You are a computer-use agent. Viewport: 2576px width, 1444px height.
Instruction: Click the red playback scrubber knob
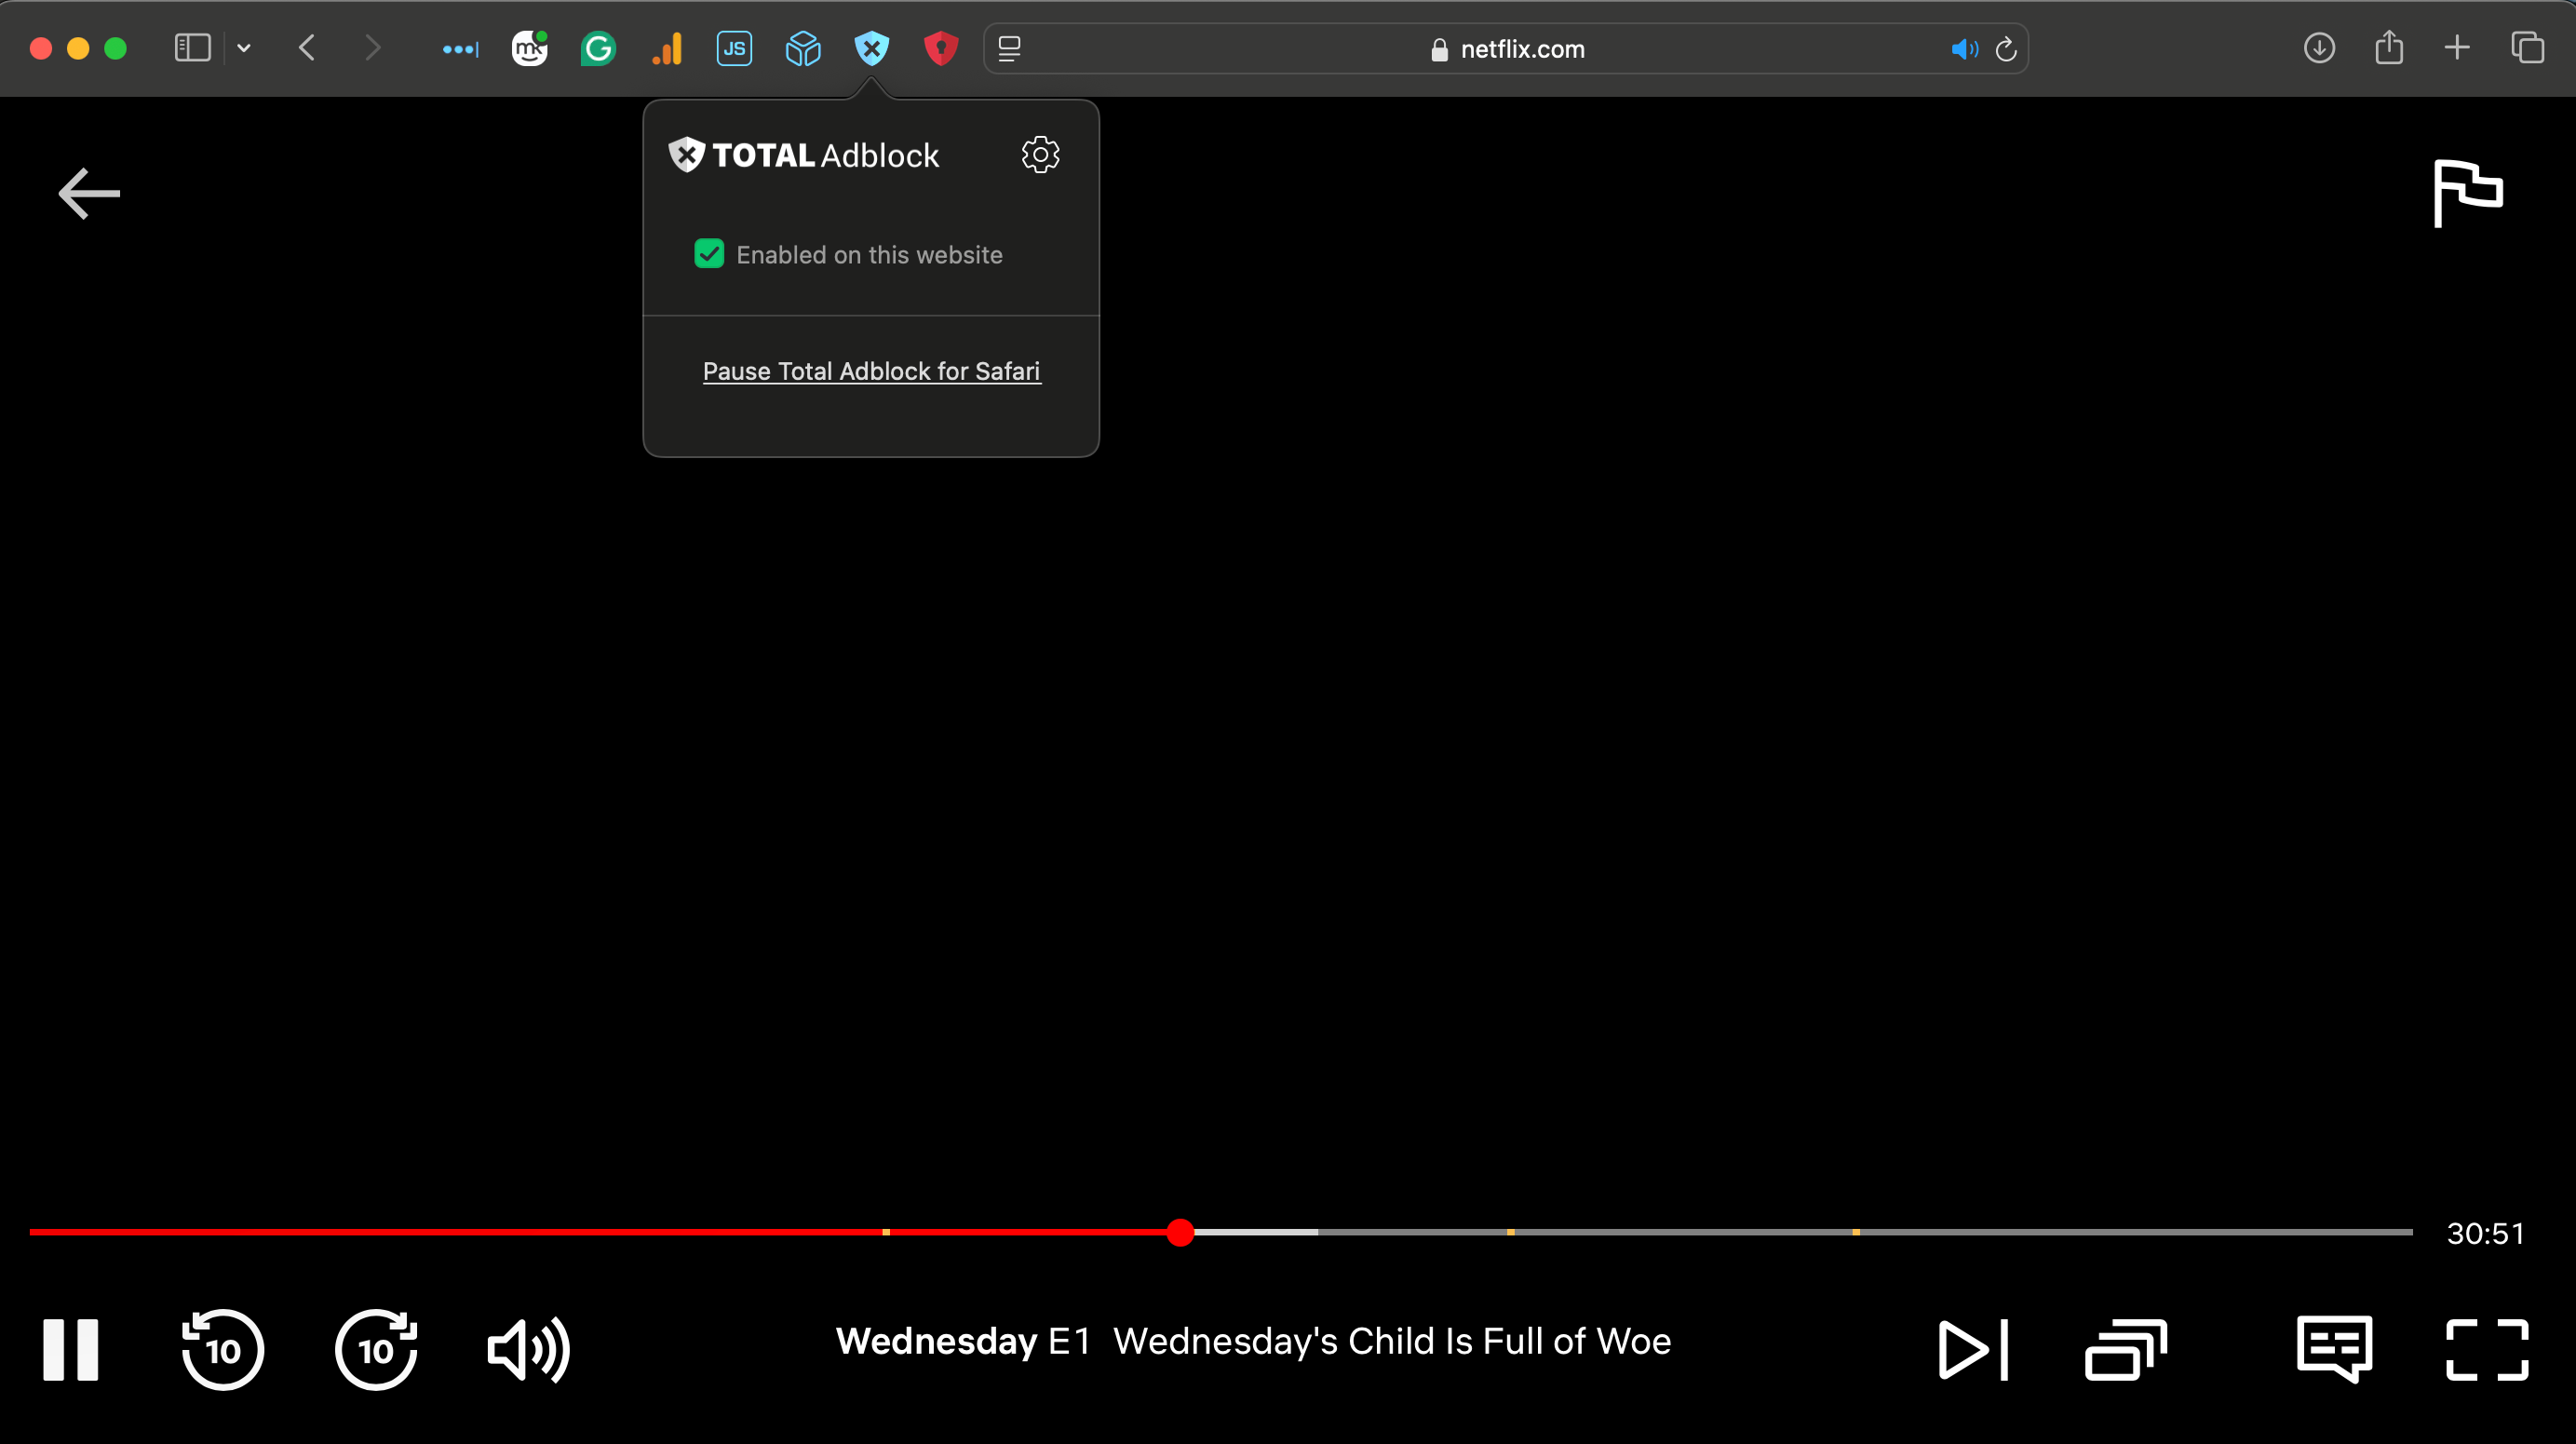pos(1180,1232)
